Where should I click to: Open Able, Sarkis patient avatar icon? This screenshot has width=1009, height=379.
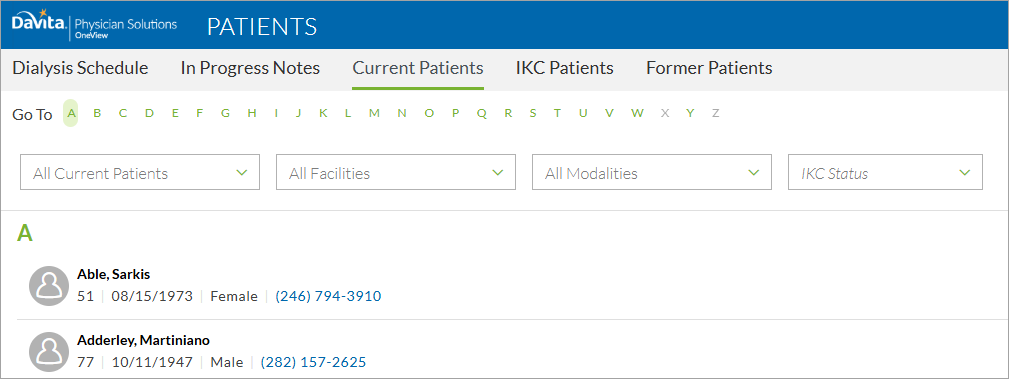pyautogui.click(x=49, y=286)
